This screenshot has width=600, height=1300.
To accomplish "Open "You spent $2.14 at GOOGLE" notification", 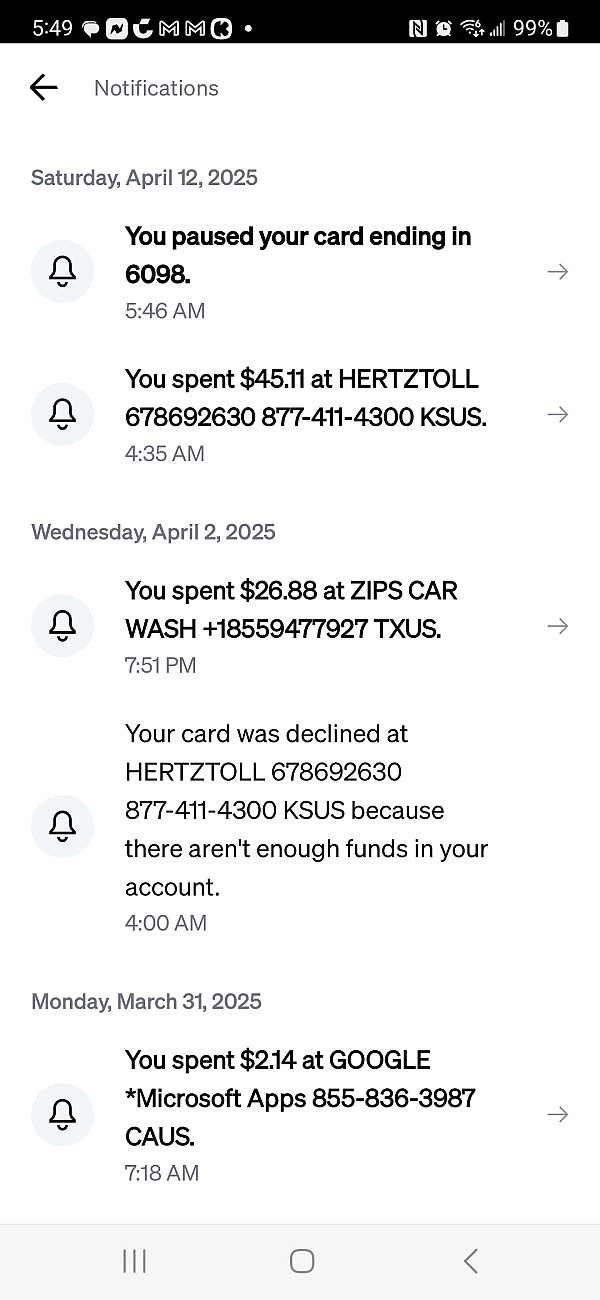I will pyautogui.click(x=300, y=1098).
